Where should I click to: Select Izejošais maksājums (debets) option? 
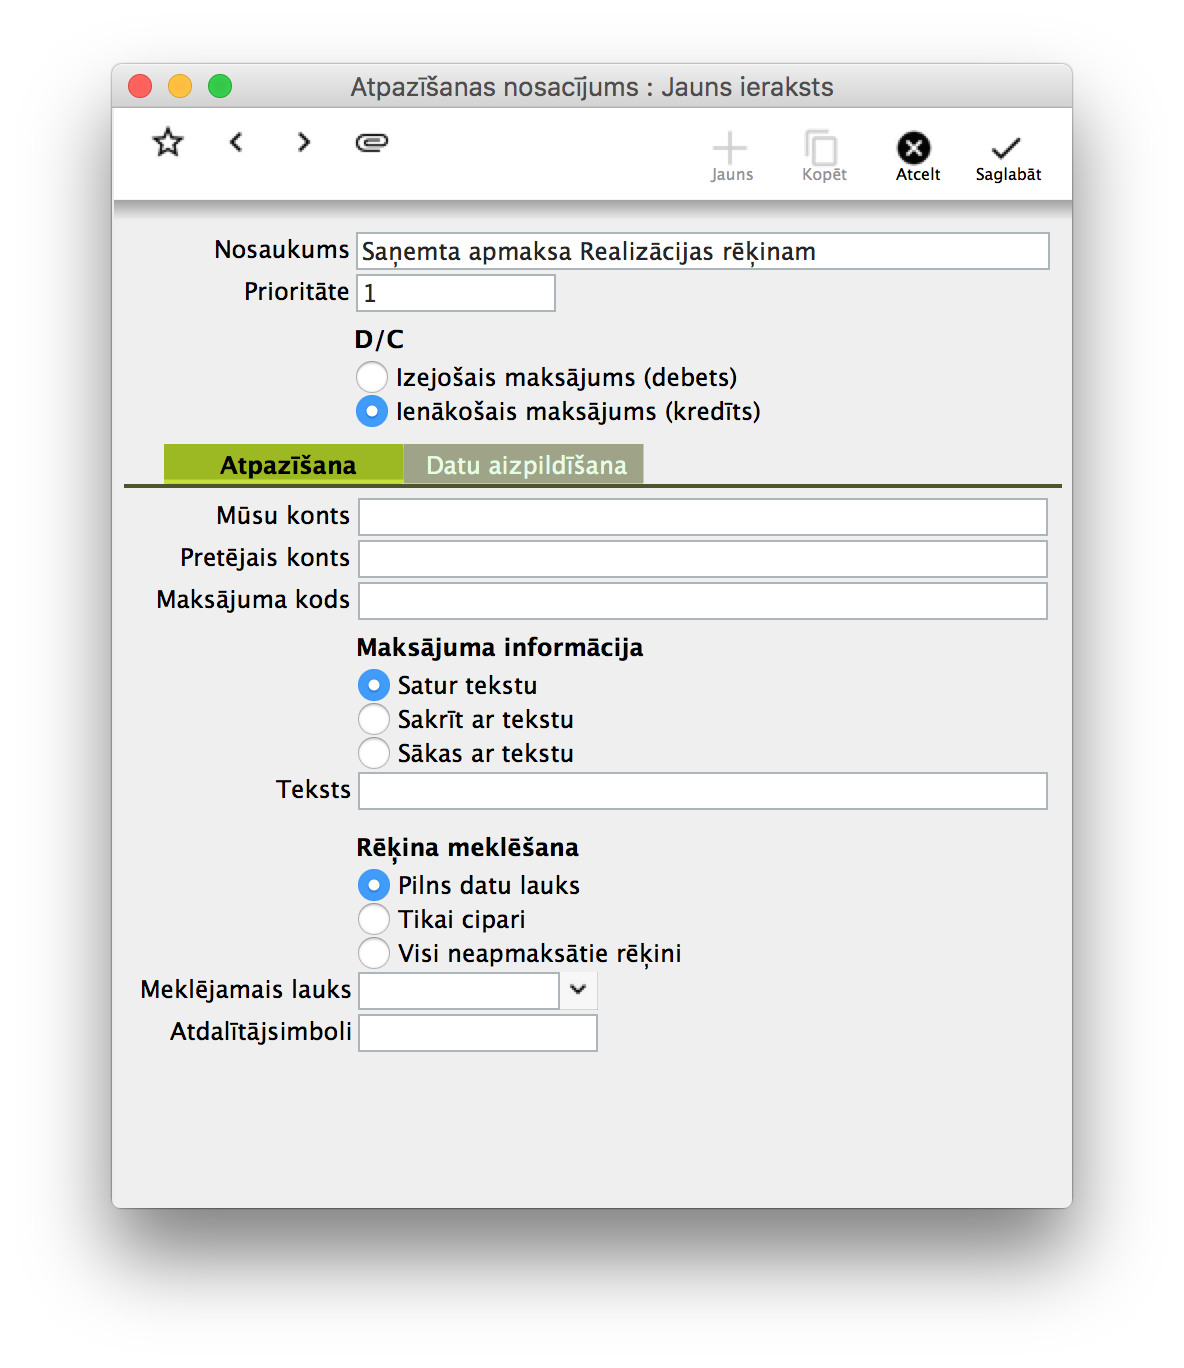(372, 377)
